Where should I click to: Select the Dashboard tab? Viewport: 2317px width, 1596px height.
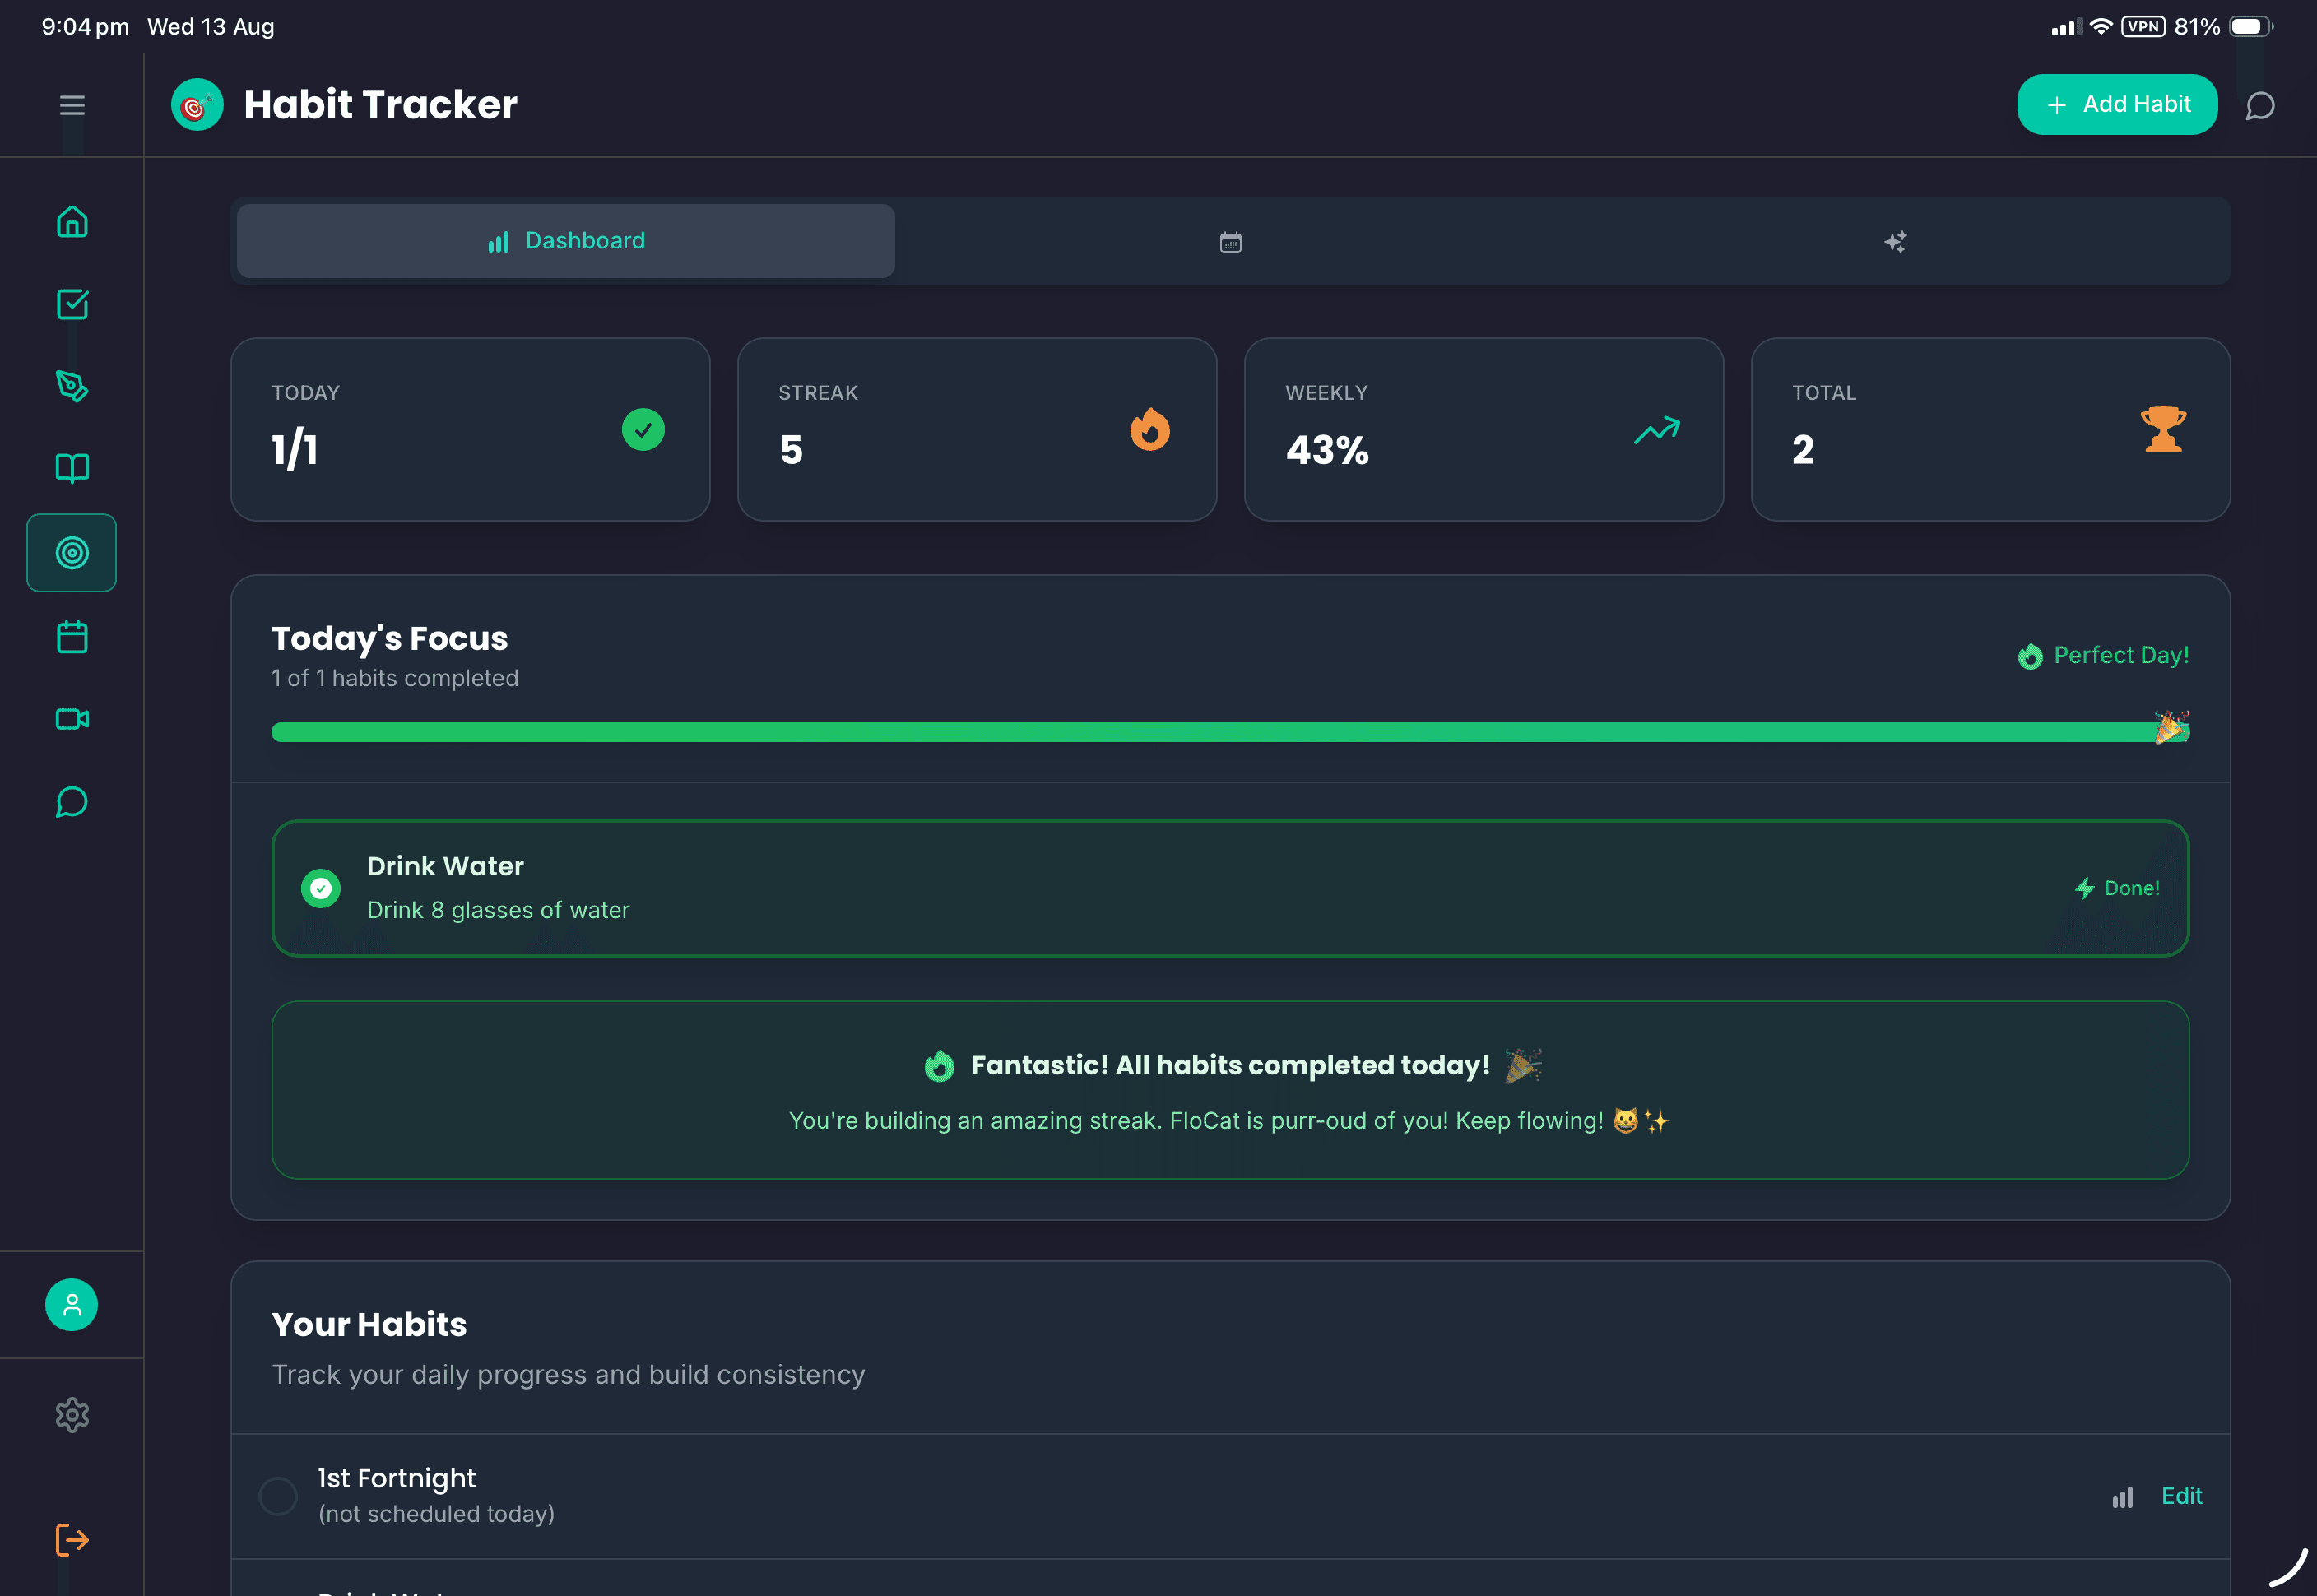(x=565, y=240)
